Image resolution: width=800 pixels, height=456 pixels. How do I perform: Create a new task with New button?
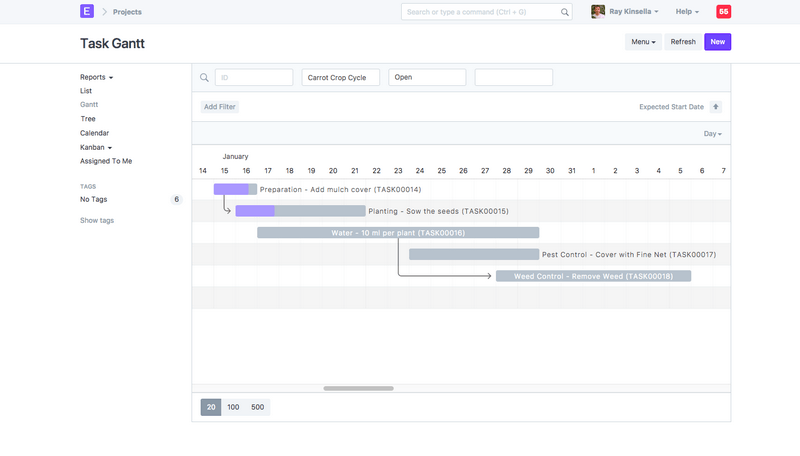point(717,42)
